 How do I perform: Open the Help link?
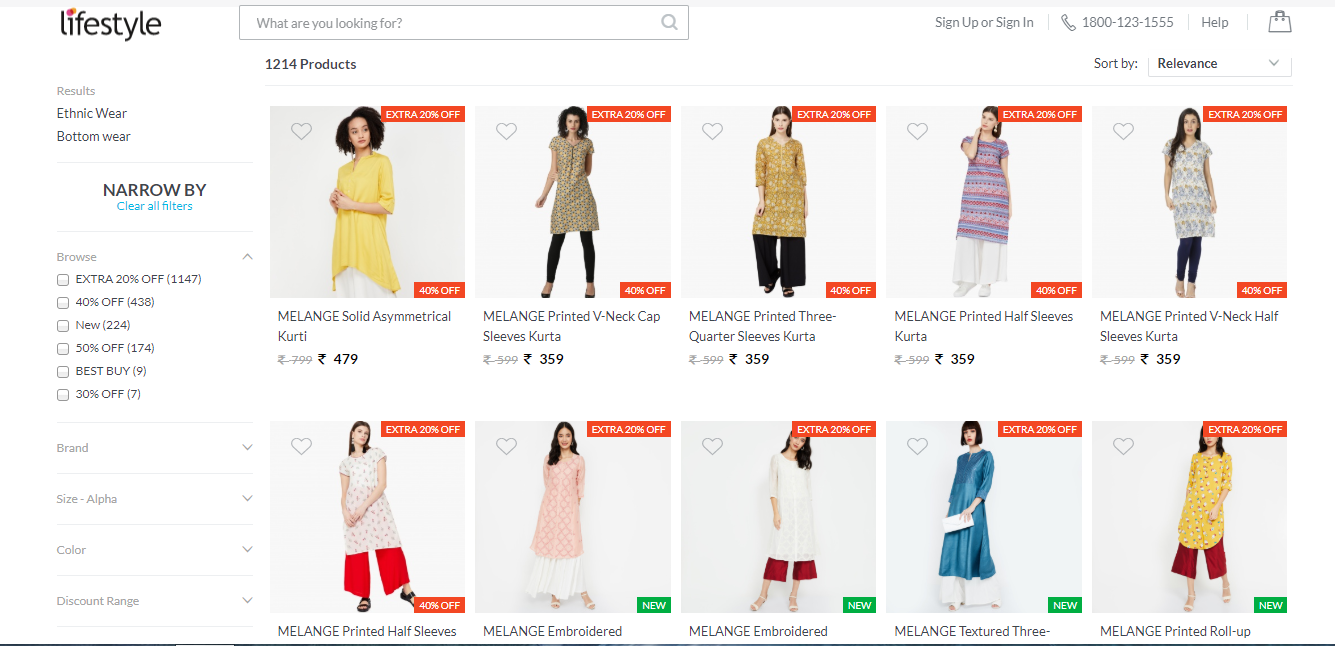tap(1215, 22)
